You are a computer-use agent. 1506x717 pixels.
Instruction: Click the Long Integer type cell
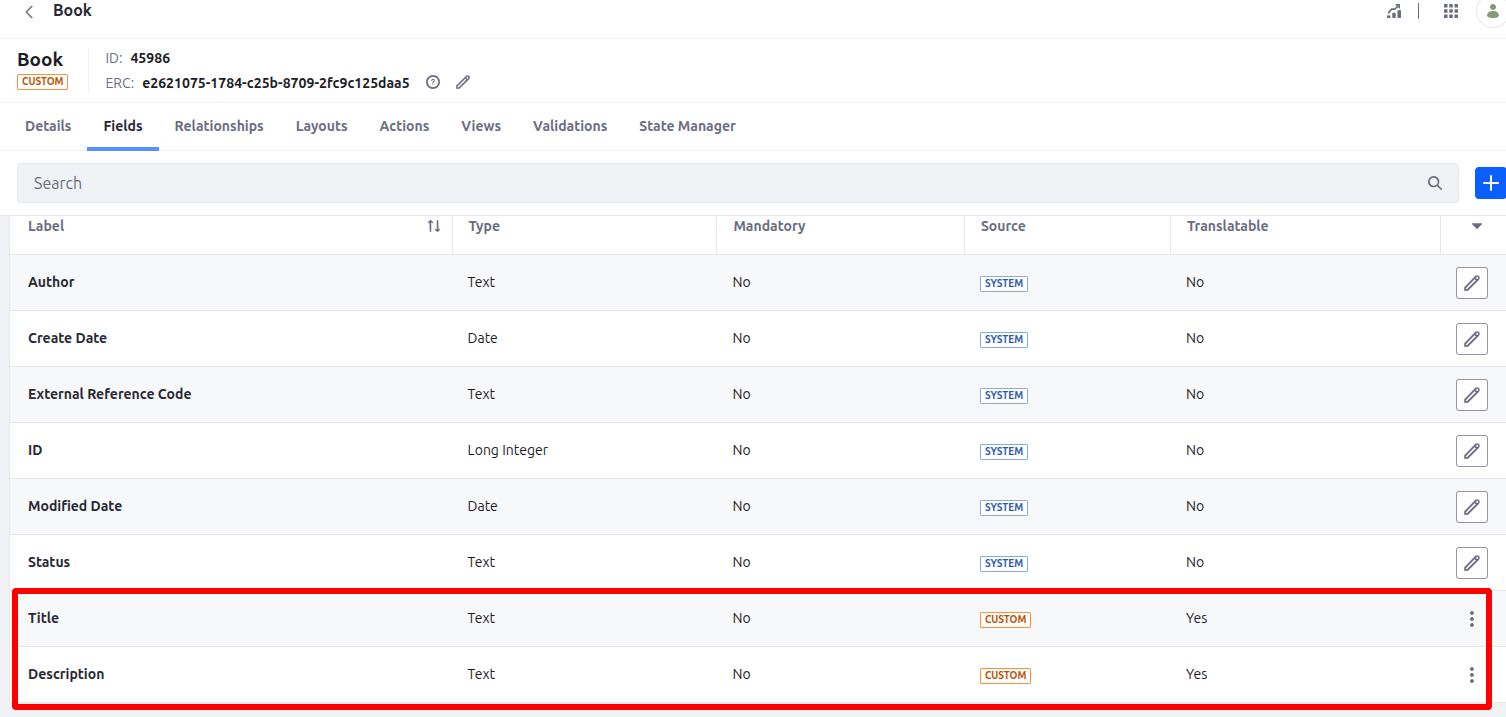(507, 450)
